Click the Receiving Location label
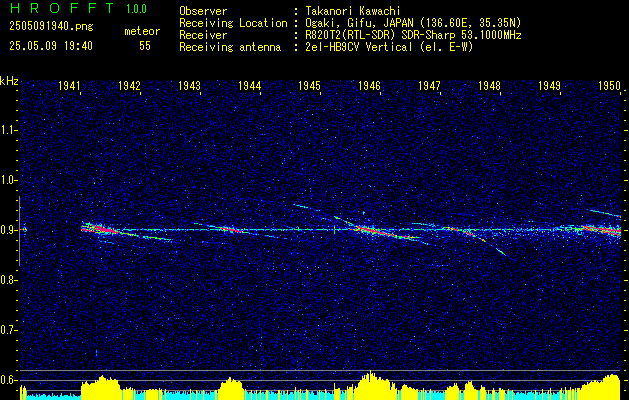 pos(233,23)
